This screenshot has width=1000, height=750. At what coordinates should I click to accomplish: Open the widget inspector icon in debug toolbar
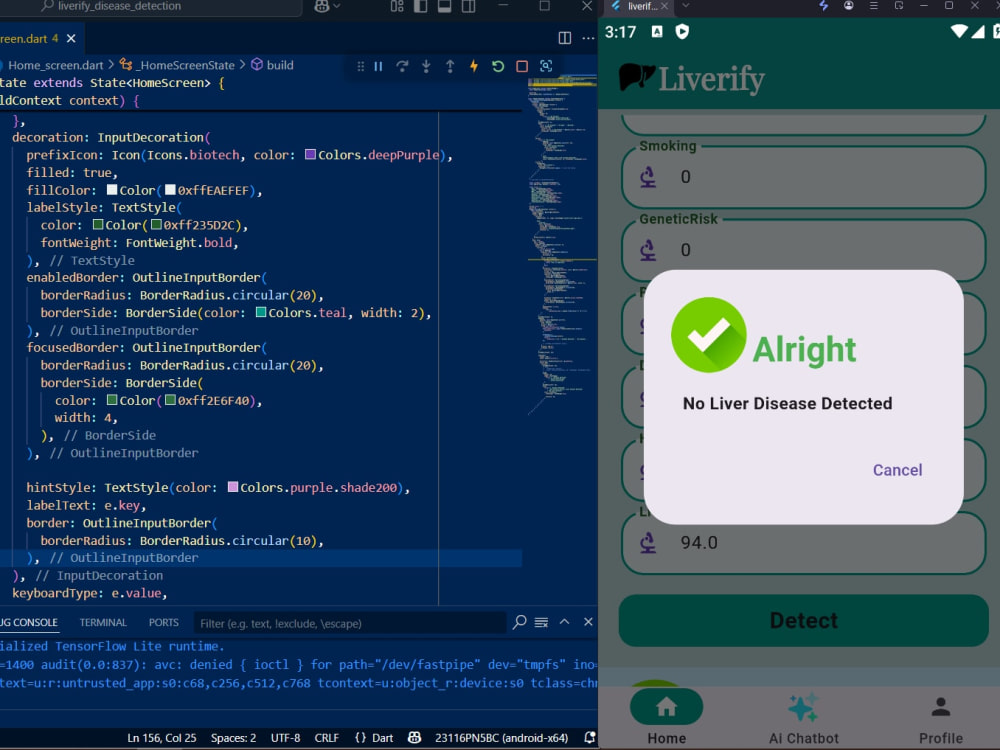click(x=546, y=66)
